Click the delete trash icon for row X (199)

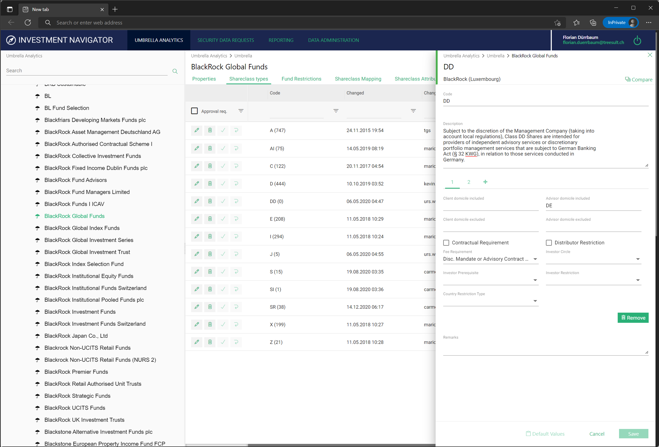(210, 325)
